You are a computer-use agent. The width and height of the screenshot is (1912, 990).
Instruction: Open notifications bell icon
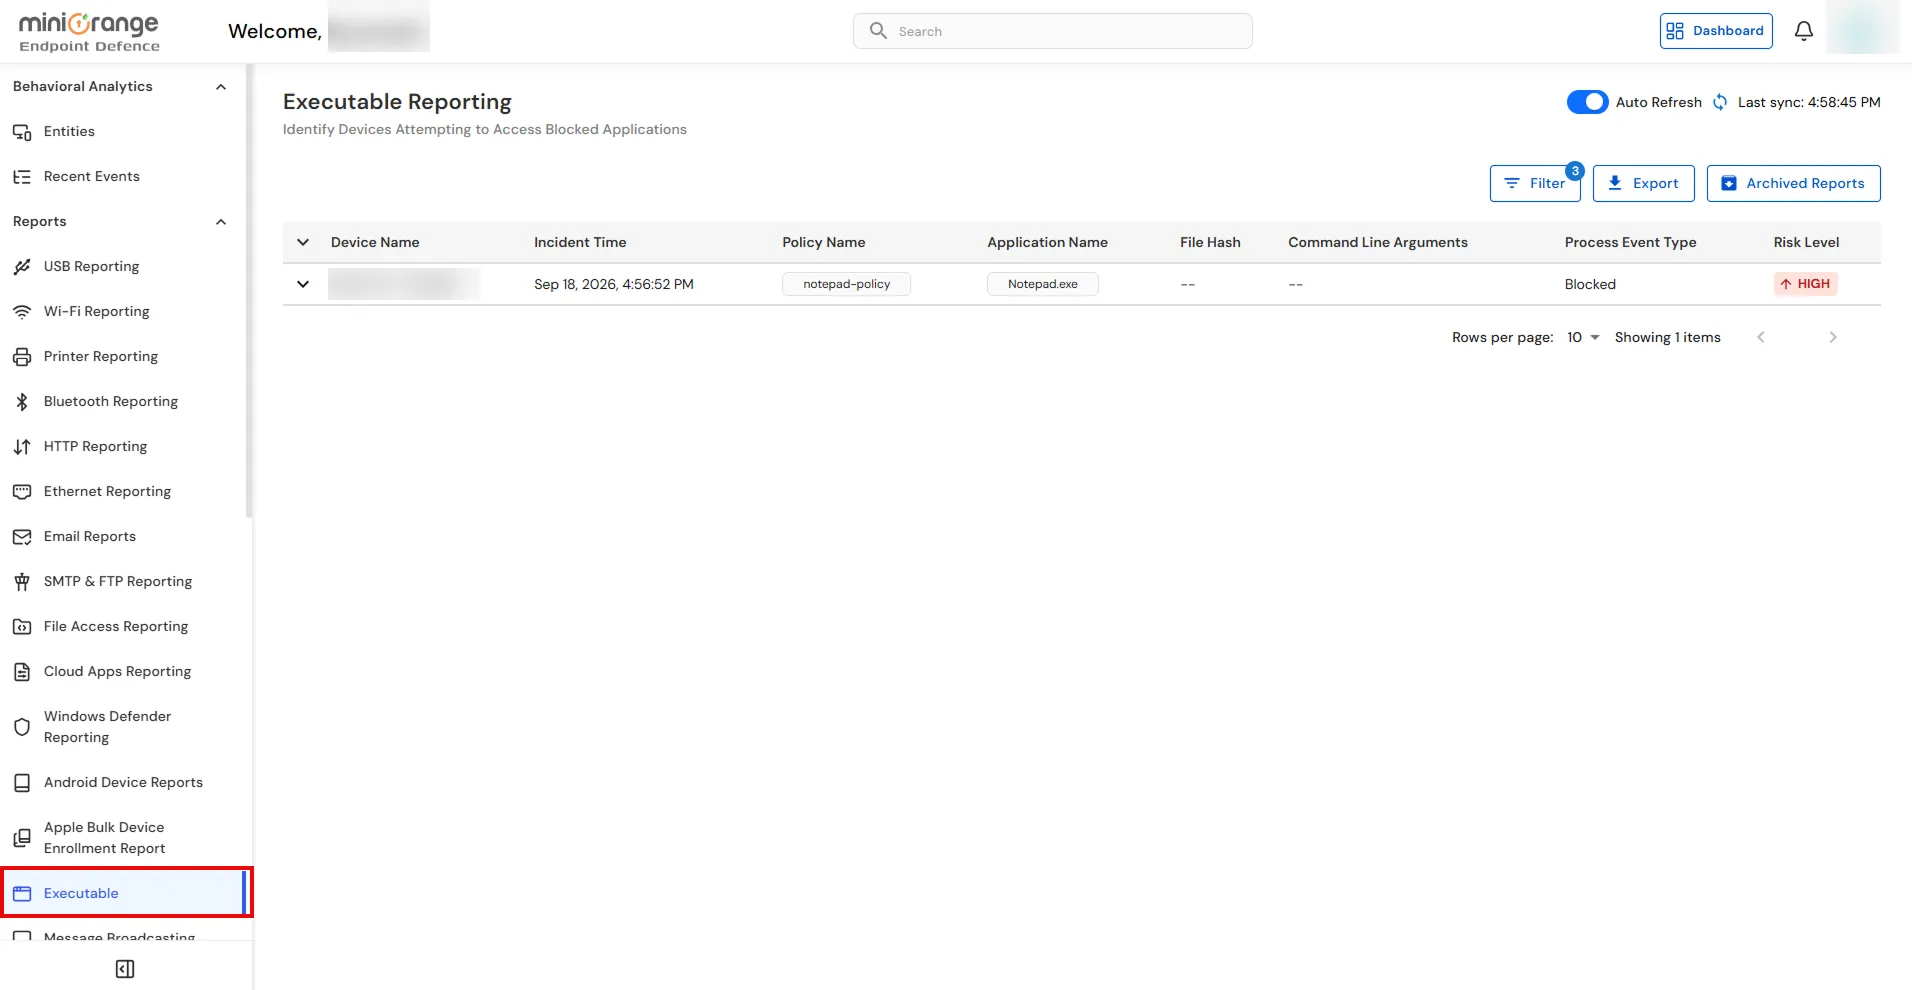(x=1804, y=31)
